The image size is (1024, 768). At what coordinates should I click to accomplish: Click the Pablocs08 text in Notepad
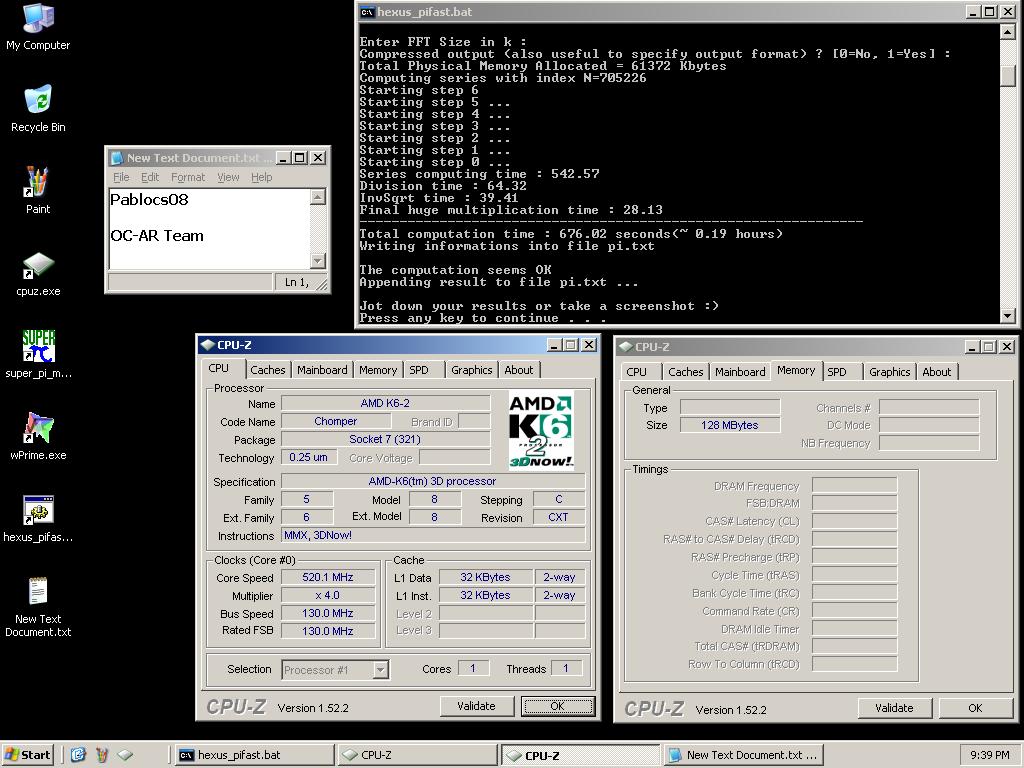pyautogui.click(x=149, y=199)
